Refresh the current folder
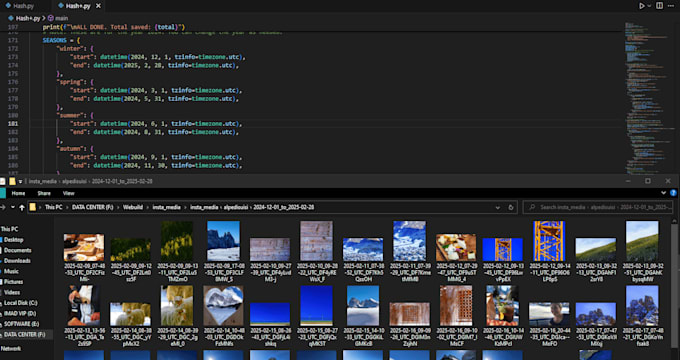This screenshot has height=360, width=680. pyautogui.click(x=511, y=207)
